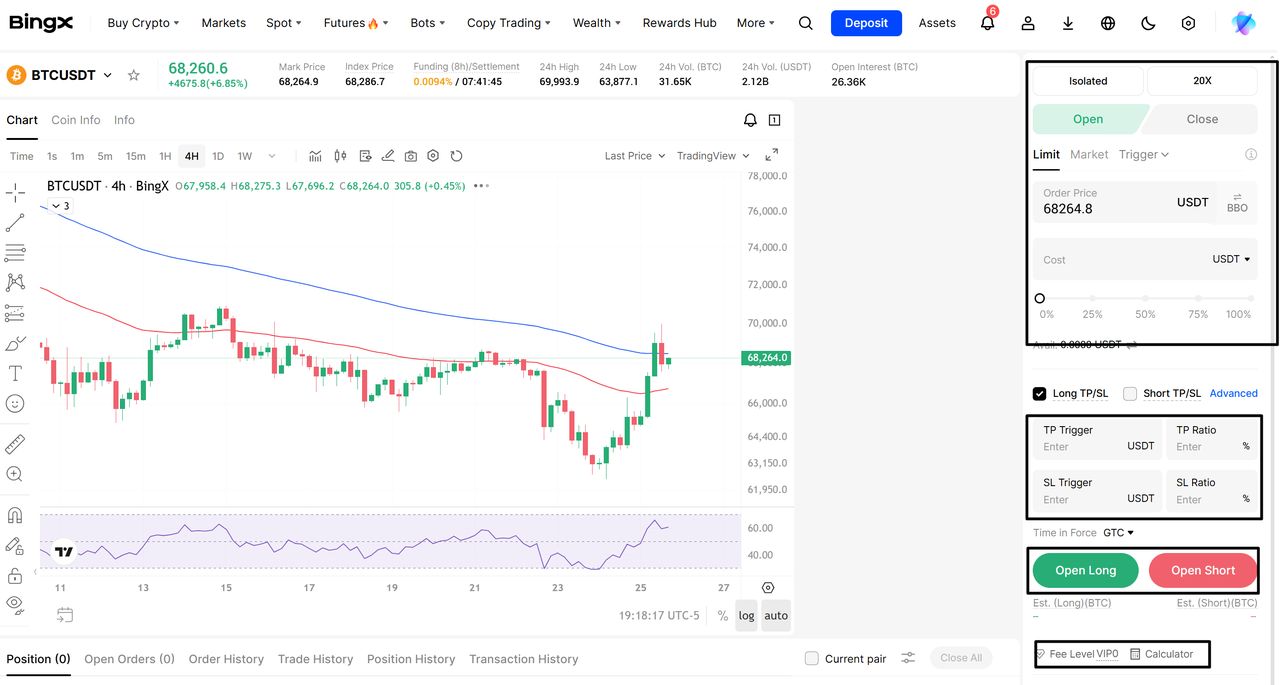Take a chart snapshot with camera icon

point(411,156)
